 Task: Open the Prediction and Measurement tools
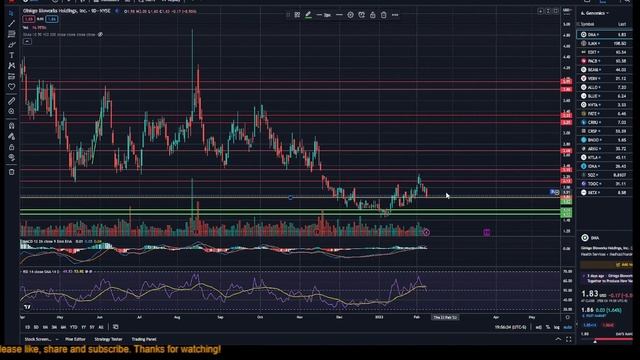[x=11, y=76]
